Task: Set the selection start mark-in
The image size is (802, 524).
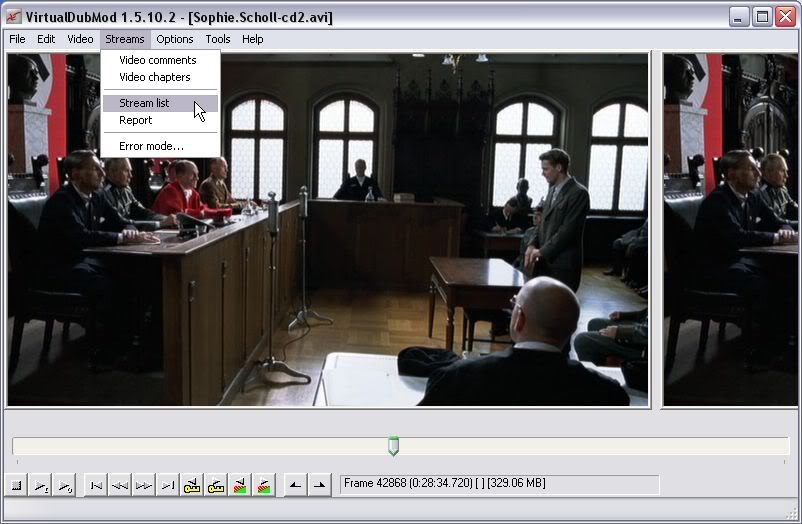Action: tap(295, 485)
